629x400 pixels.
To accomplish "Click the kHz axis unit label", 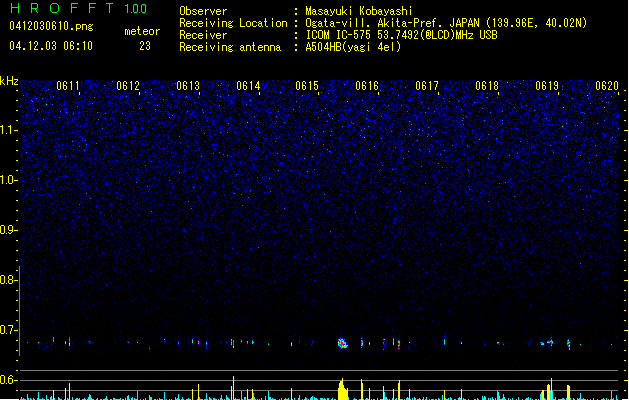I will (x=9, y=81).
